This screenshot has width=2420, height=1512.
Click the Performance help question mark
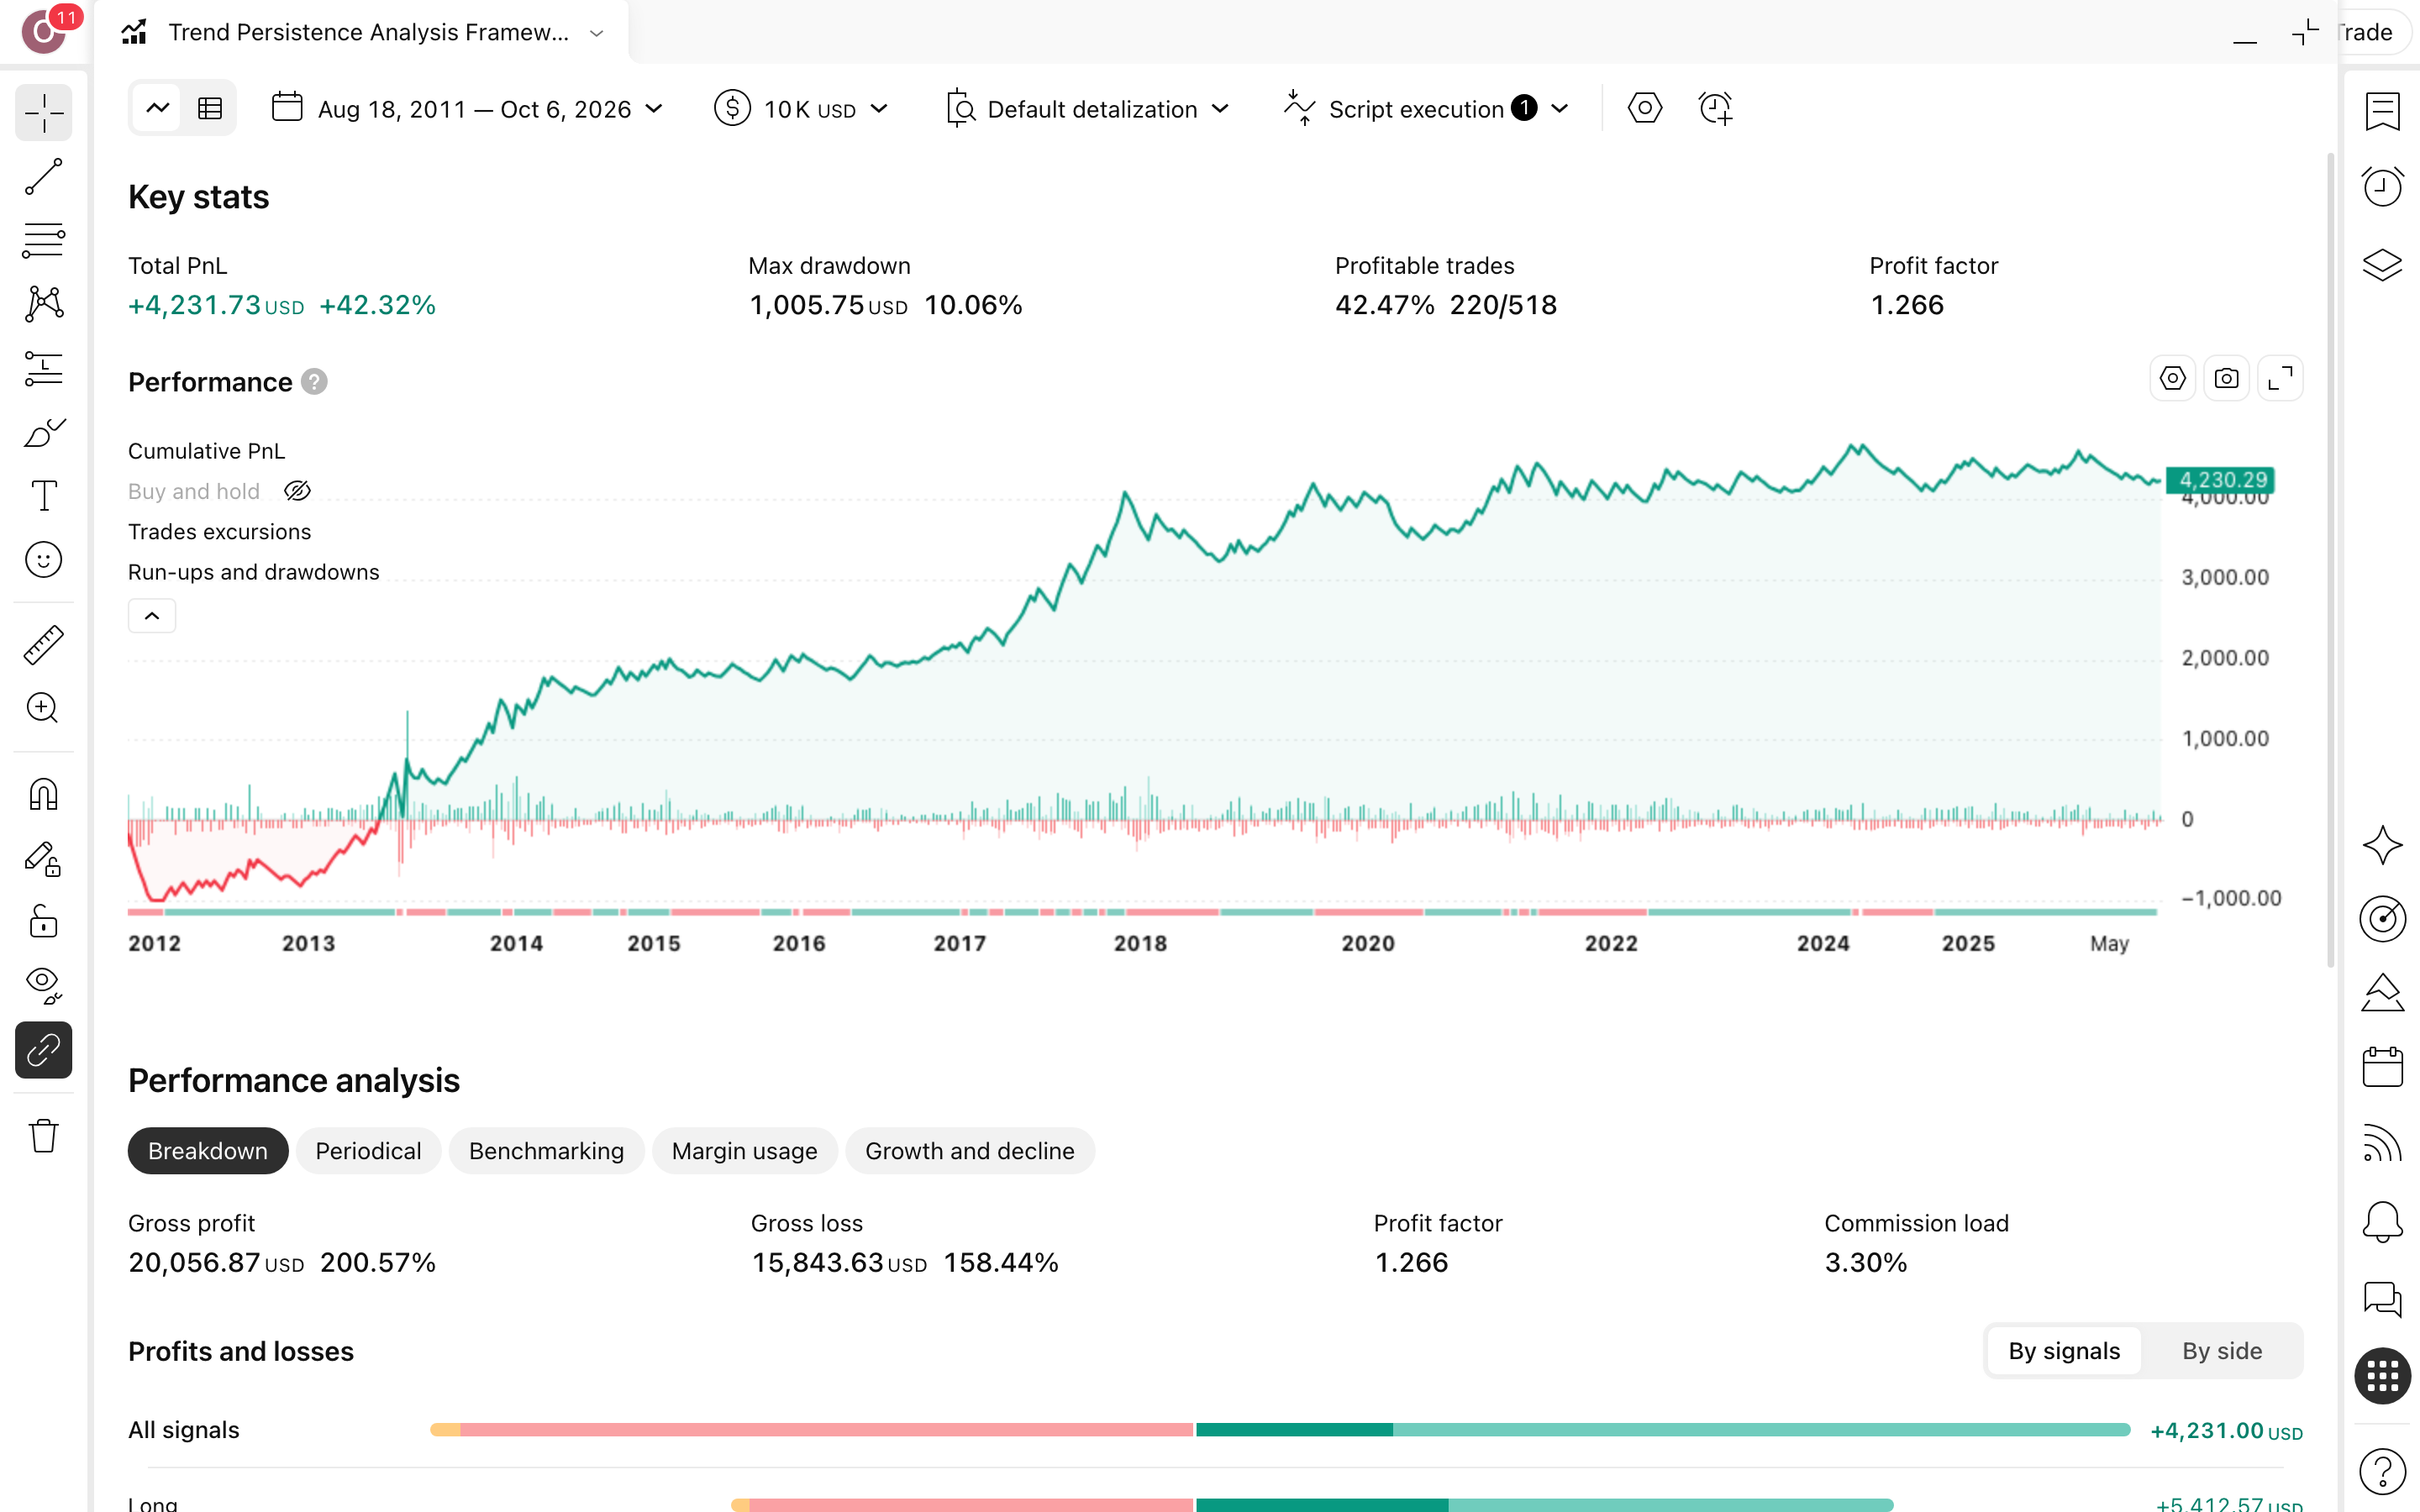click(x=314, y=382)
